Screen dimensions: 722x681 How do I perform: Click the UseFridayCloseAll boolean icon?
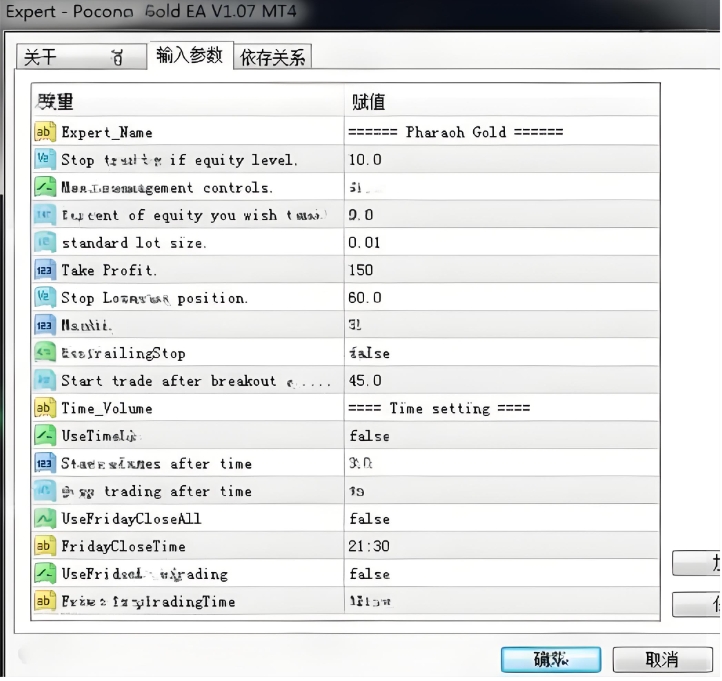[45, 519]
